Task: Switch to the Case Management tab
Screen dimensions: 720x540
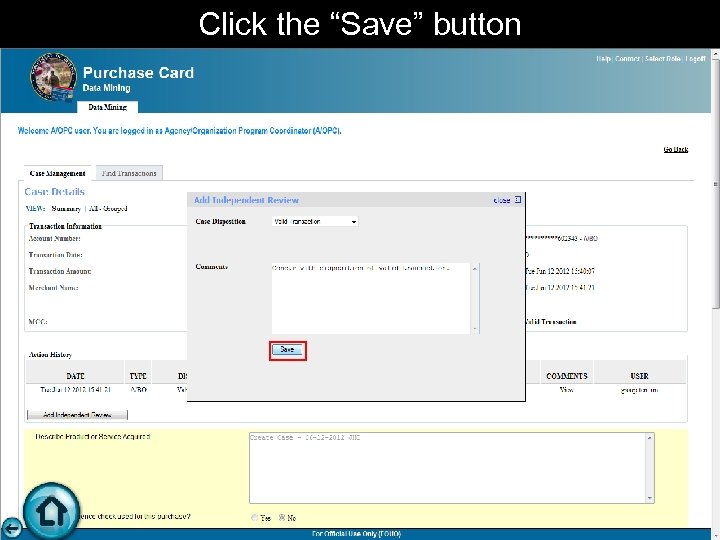Action: tap(57, 173)
